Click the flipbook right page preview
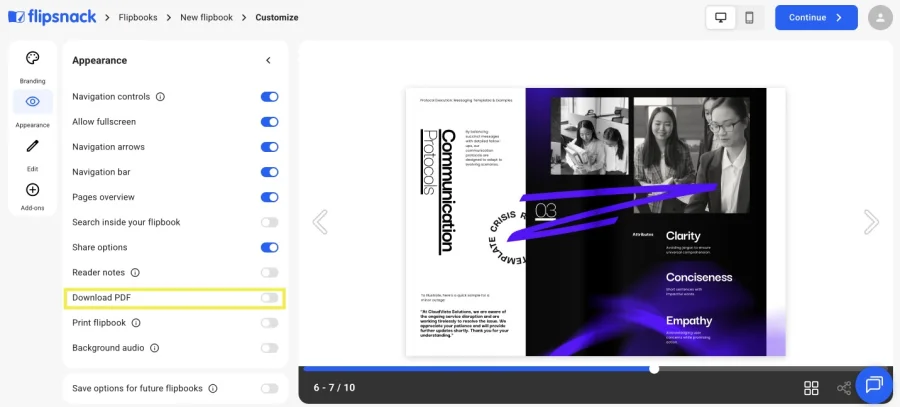 pyautogui.click(x=655, y=222)
